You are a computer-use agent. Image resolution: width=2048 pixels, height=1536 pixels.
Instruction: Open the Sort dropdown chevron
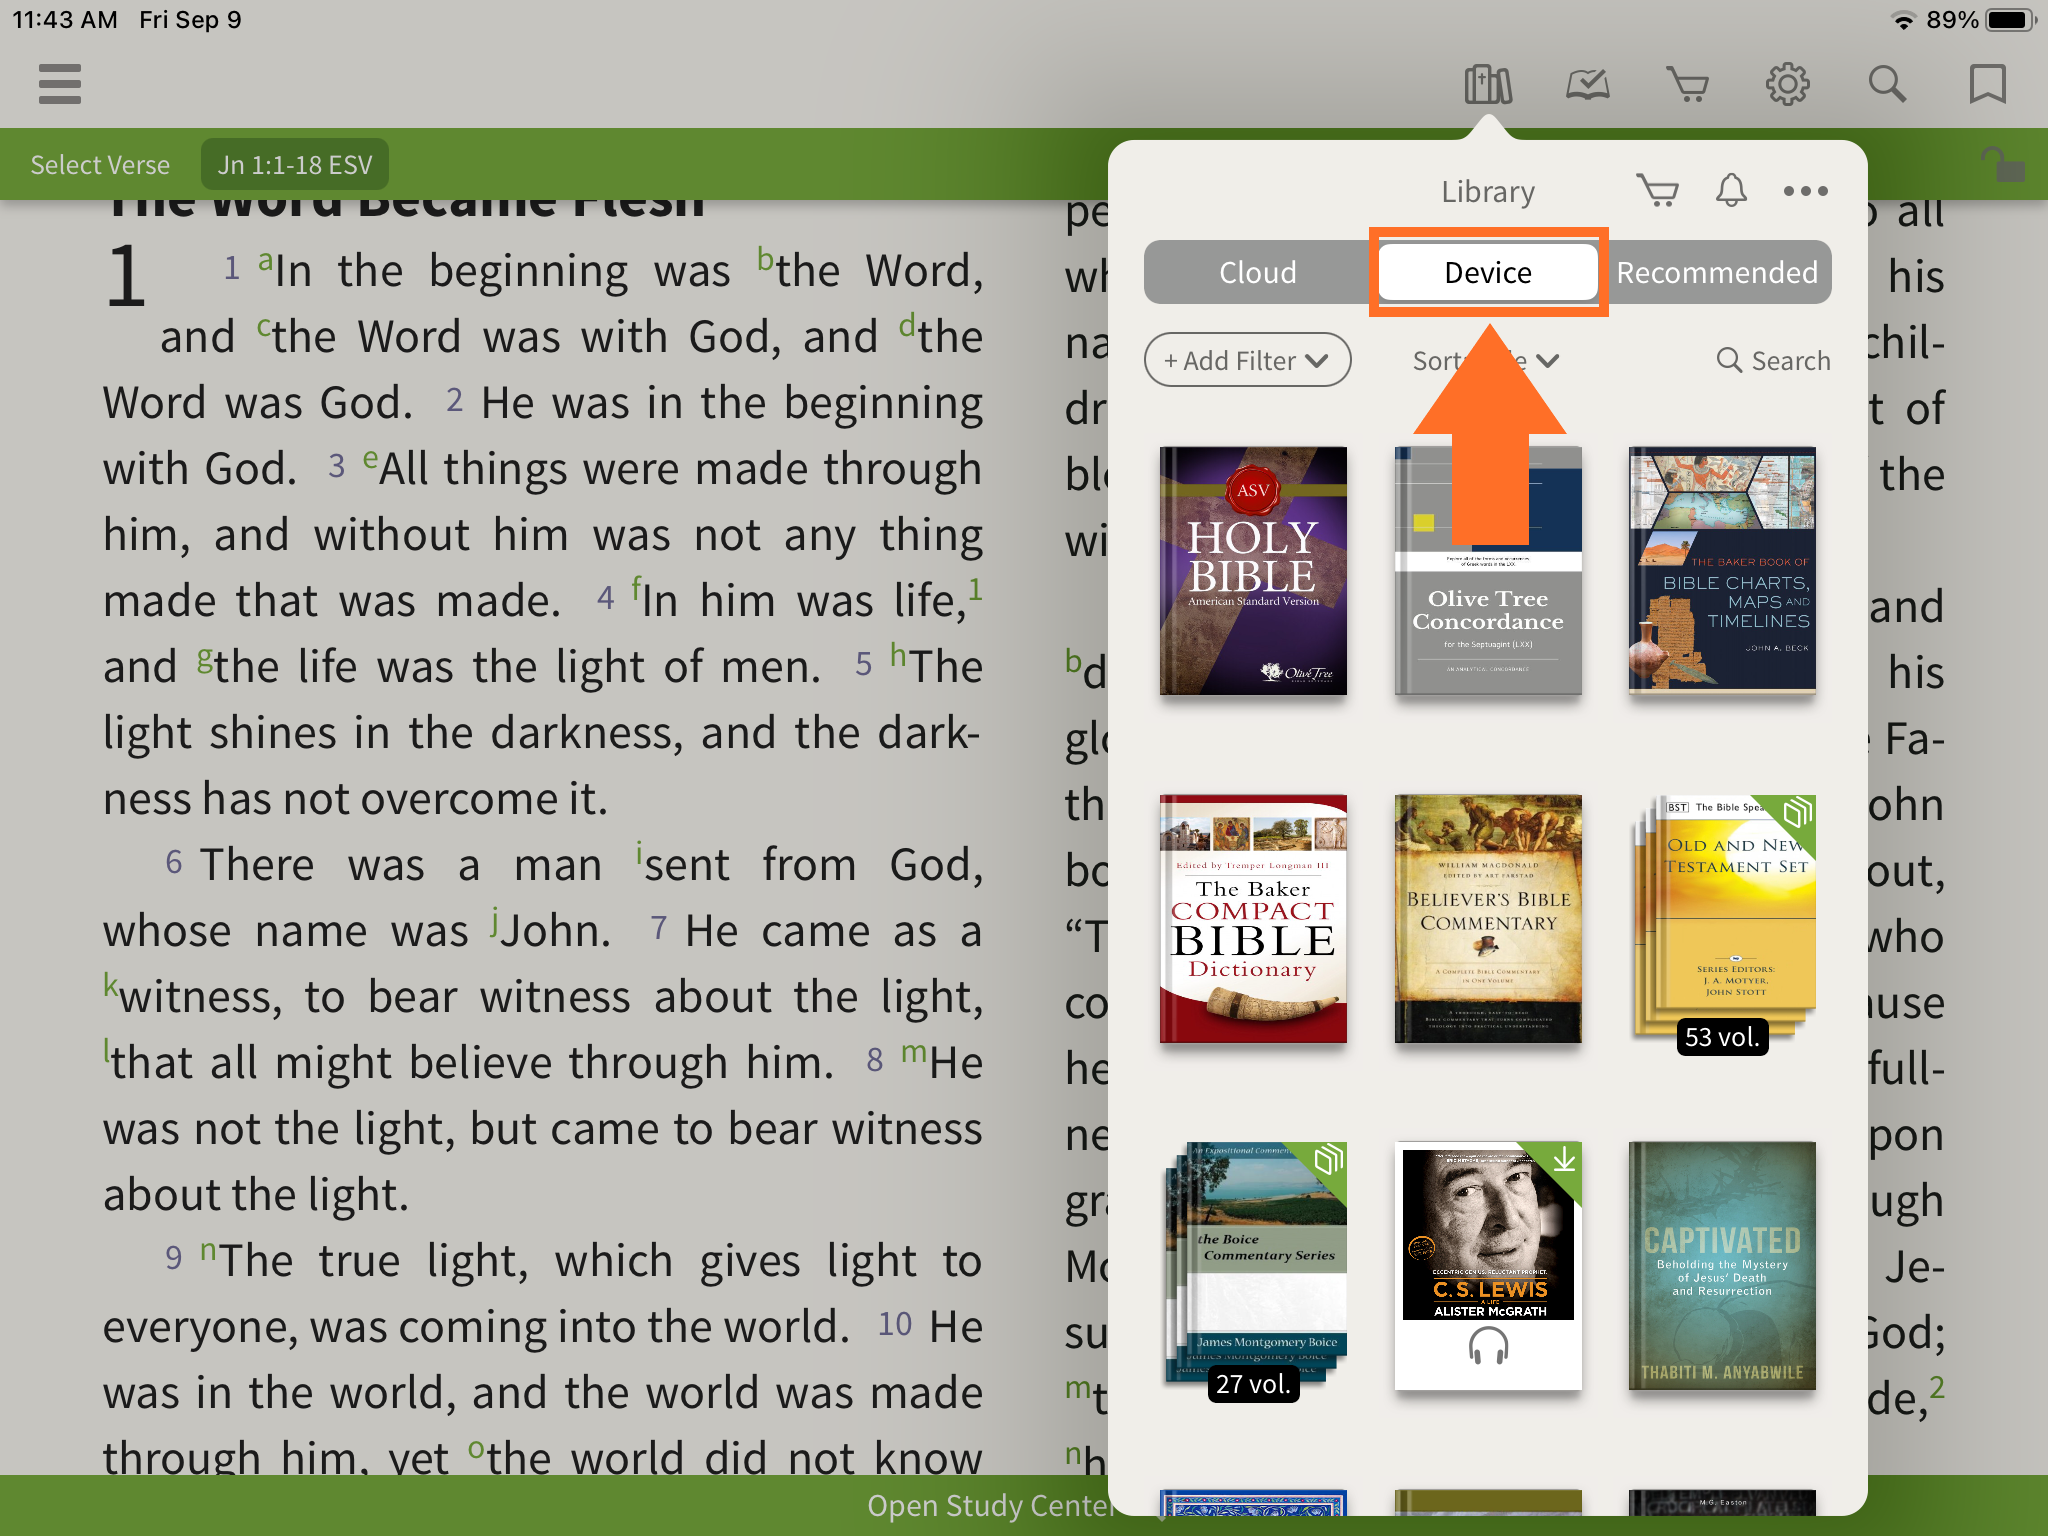point(1547,361)
